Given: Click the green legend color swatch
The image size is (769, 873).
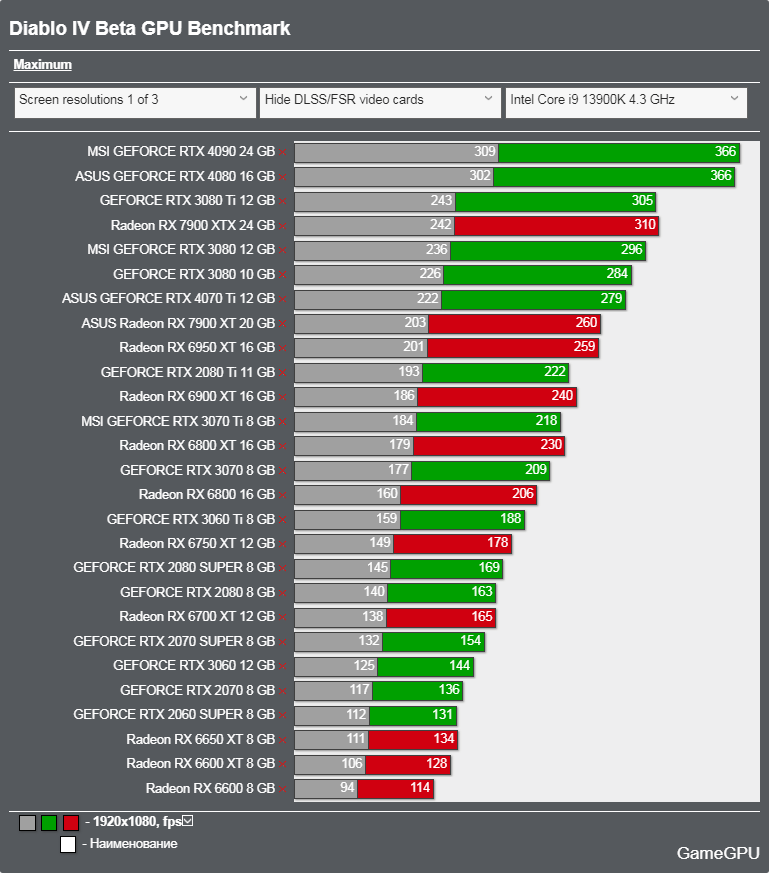Looking at the screenshot, I should pyautogui.click(x=49, y=823).
